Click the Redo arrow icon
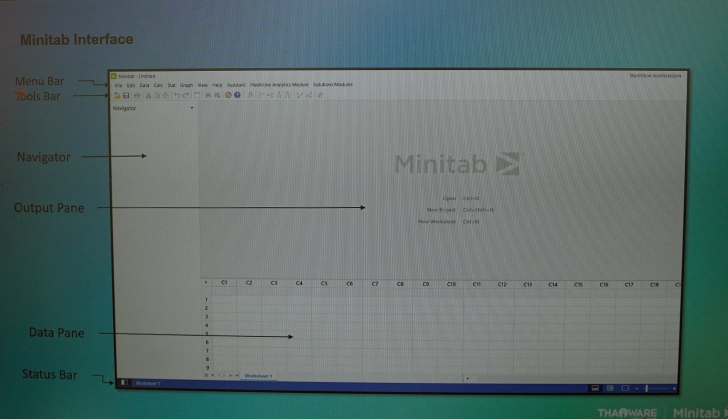728x419 pixels. point(186,95)
